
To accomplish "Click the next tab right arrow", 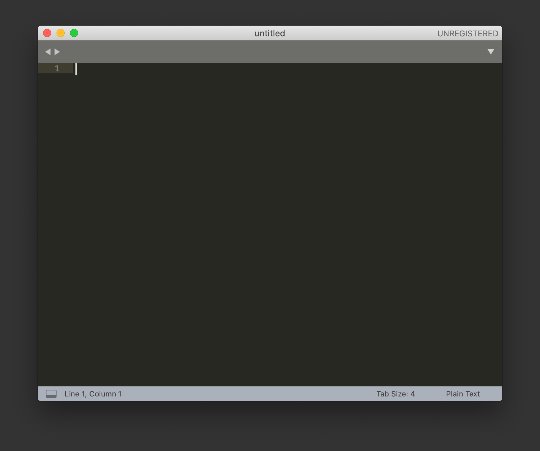I will click(x=57, y=52).
